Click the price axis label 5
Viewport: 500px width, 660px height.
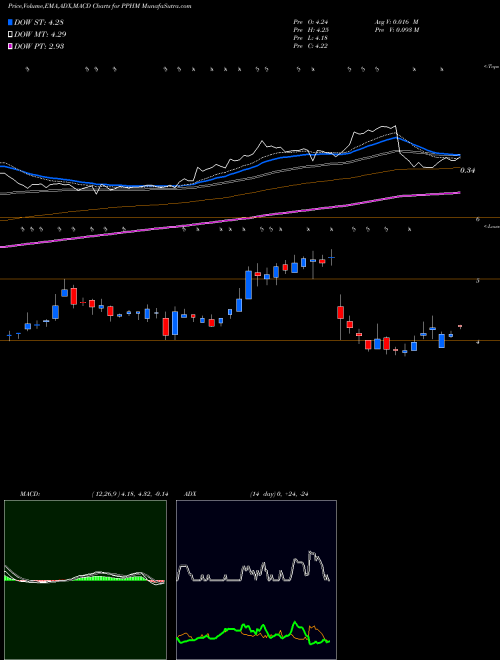(478, 280)
